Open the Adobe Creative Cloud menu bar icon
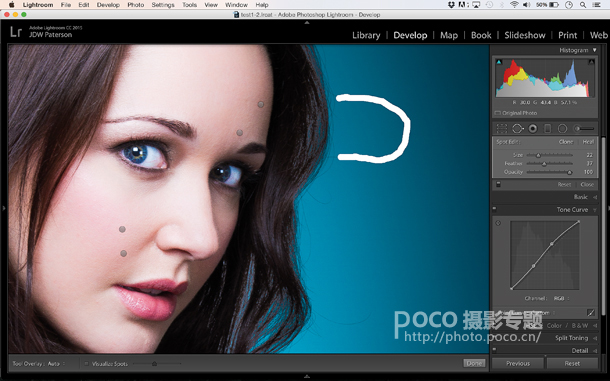Viewport: 610px width, 381px height. pyautogui.click(x=463, y=5)
